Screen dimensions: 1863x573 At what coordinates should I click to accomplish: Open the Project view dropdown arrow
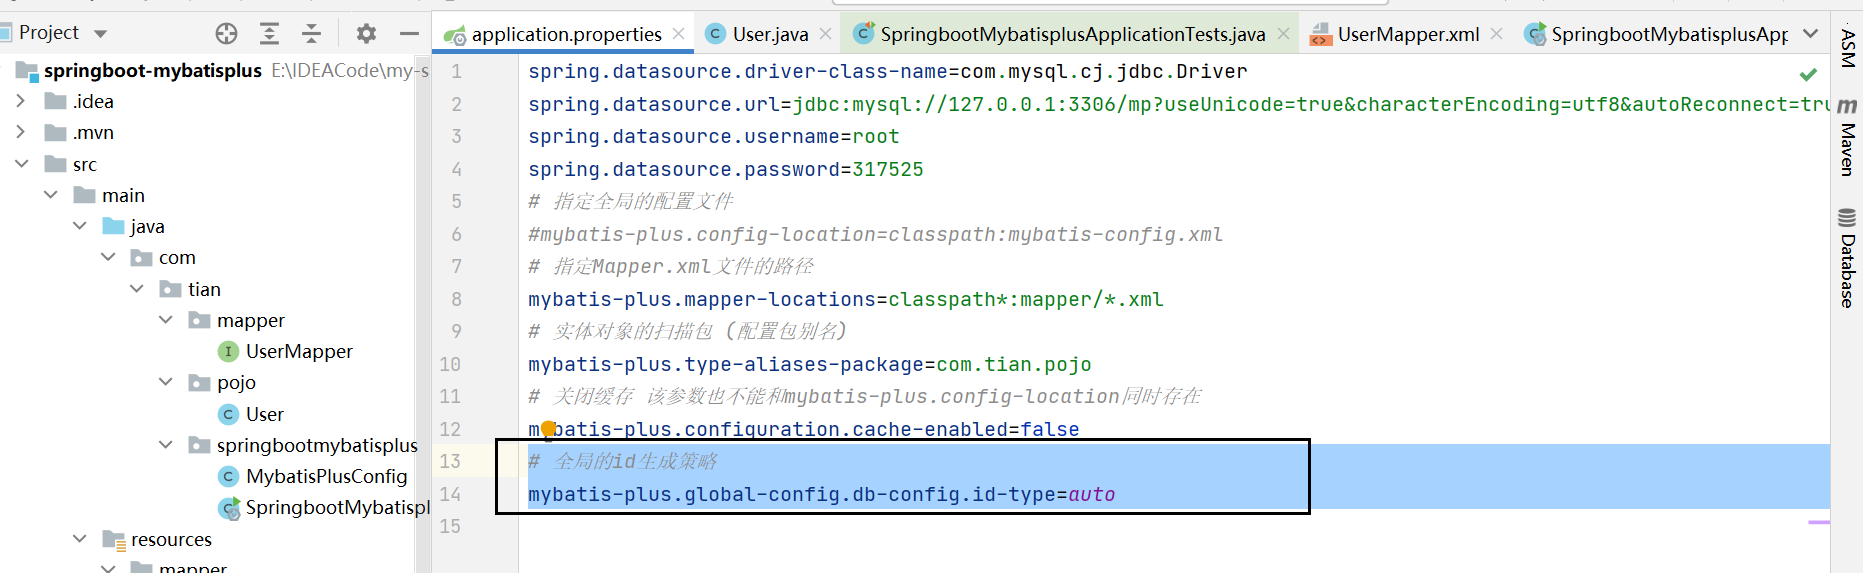pos(100,33)
